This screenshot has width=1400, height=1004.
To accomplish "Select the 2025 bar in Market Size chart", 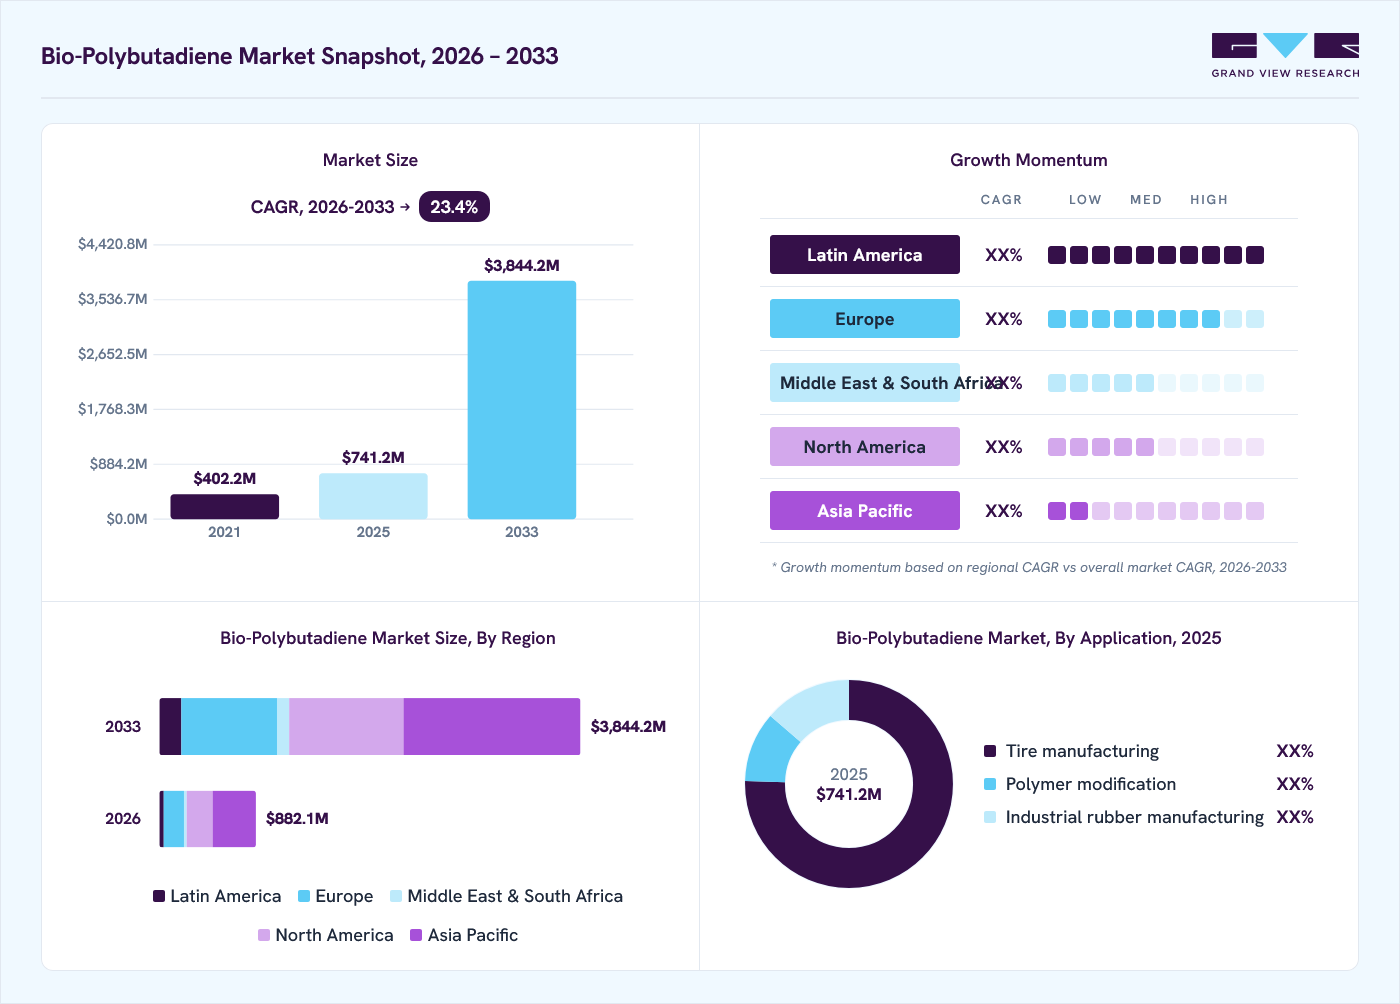I will click(373, 496).
